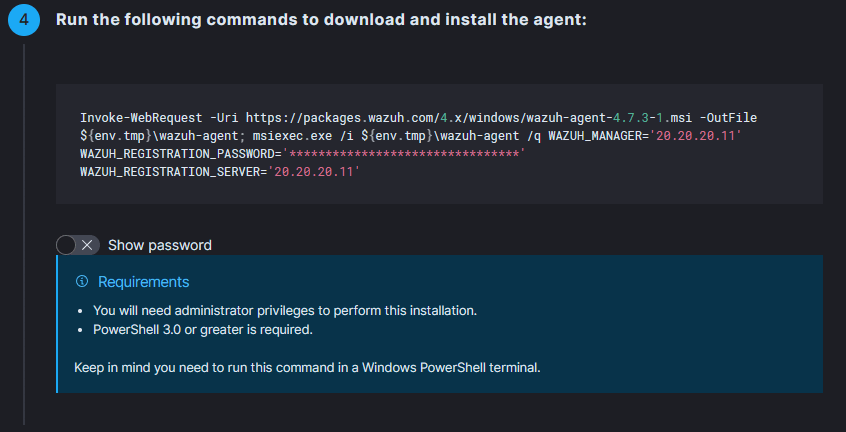
Task: Click the masked registration password asterisks
Action: [x=404, y=154]
